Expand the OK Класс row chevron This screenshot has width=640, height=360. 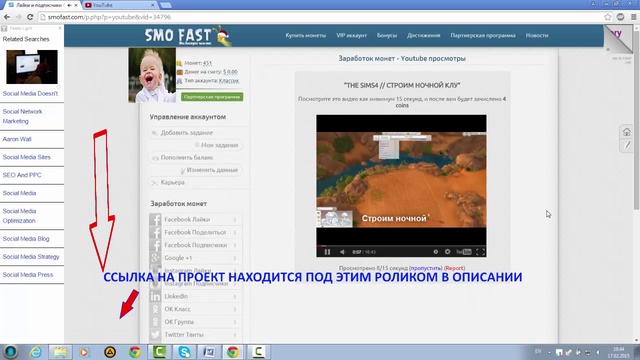[x=235, y=309]
